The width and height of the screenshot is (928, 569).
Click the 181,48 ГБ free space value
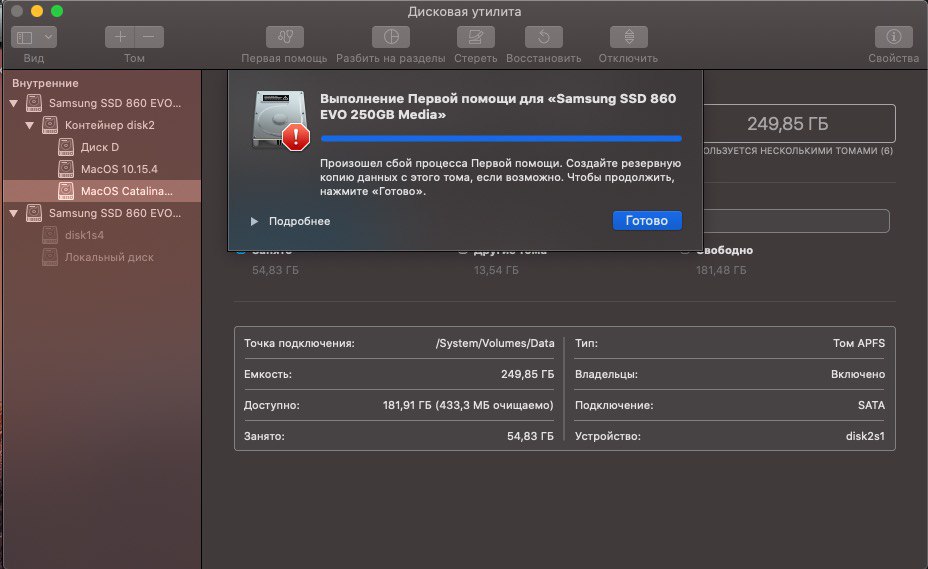click(x=721, y=270)
